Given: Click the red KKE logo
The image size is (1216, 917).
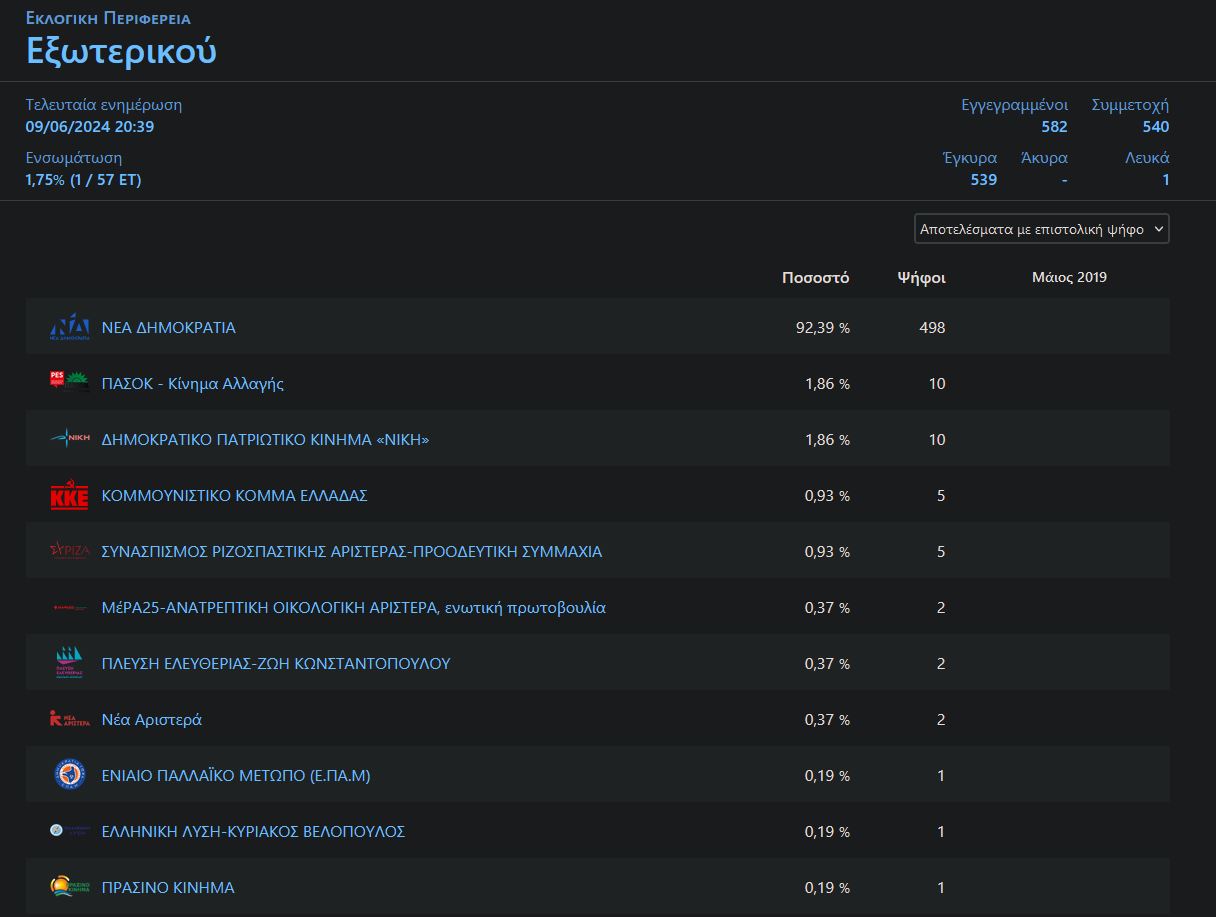Looking at the screenshot, I should coord(69,496).
